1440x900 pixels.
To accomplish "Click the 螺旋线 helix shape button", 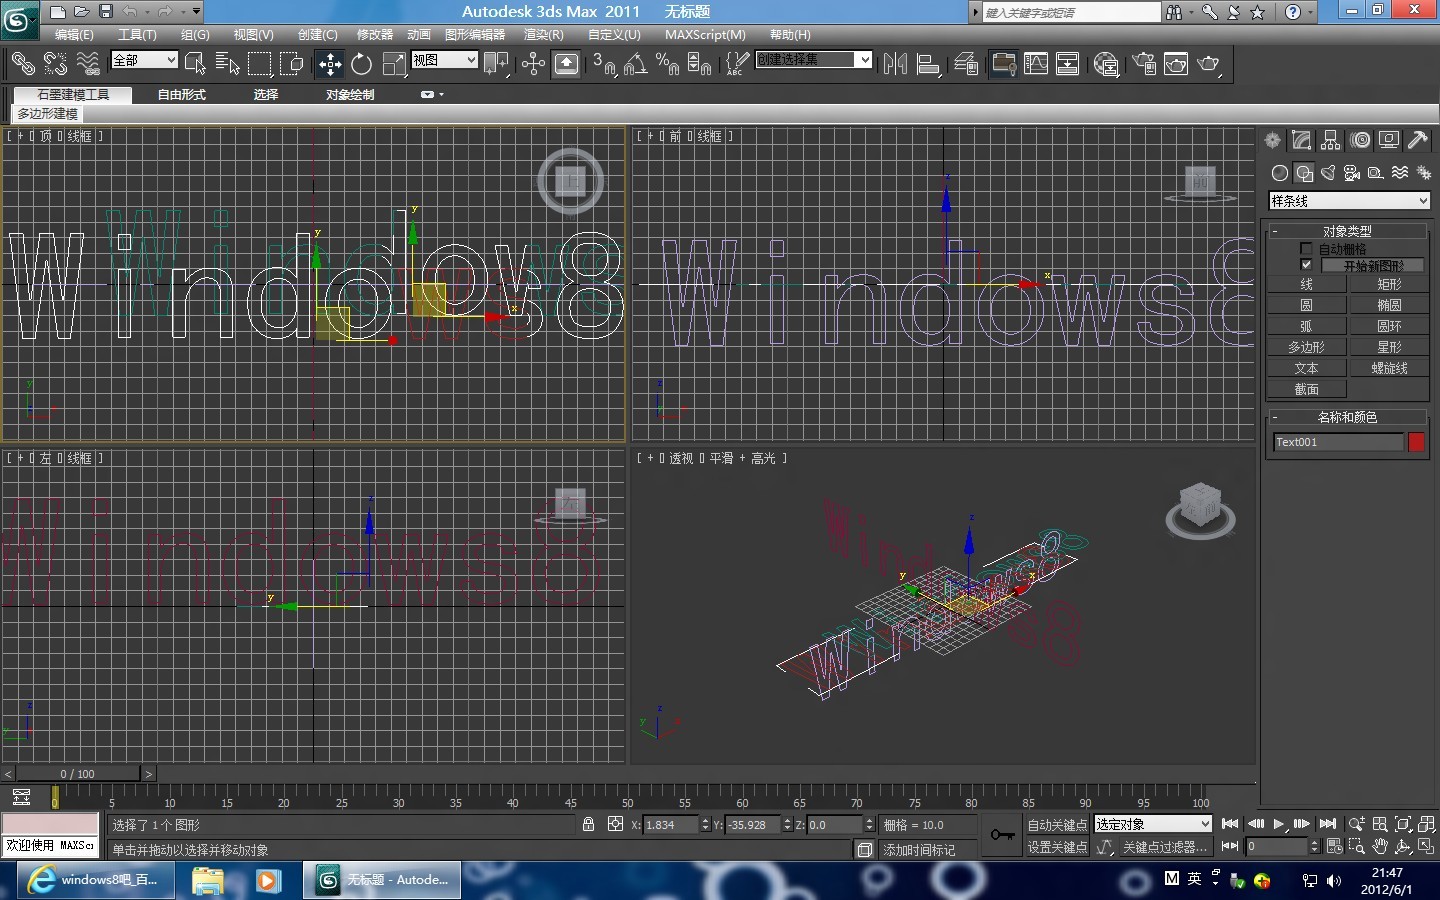I will [1389, 368].
